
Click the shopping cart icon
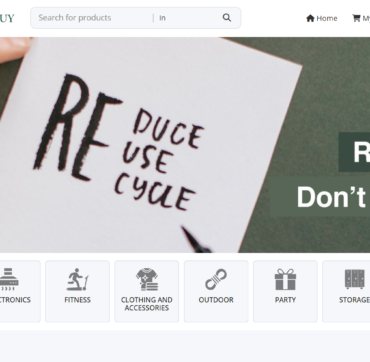point(356,18)
